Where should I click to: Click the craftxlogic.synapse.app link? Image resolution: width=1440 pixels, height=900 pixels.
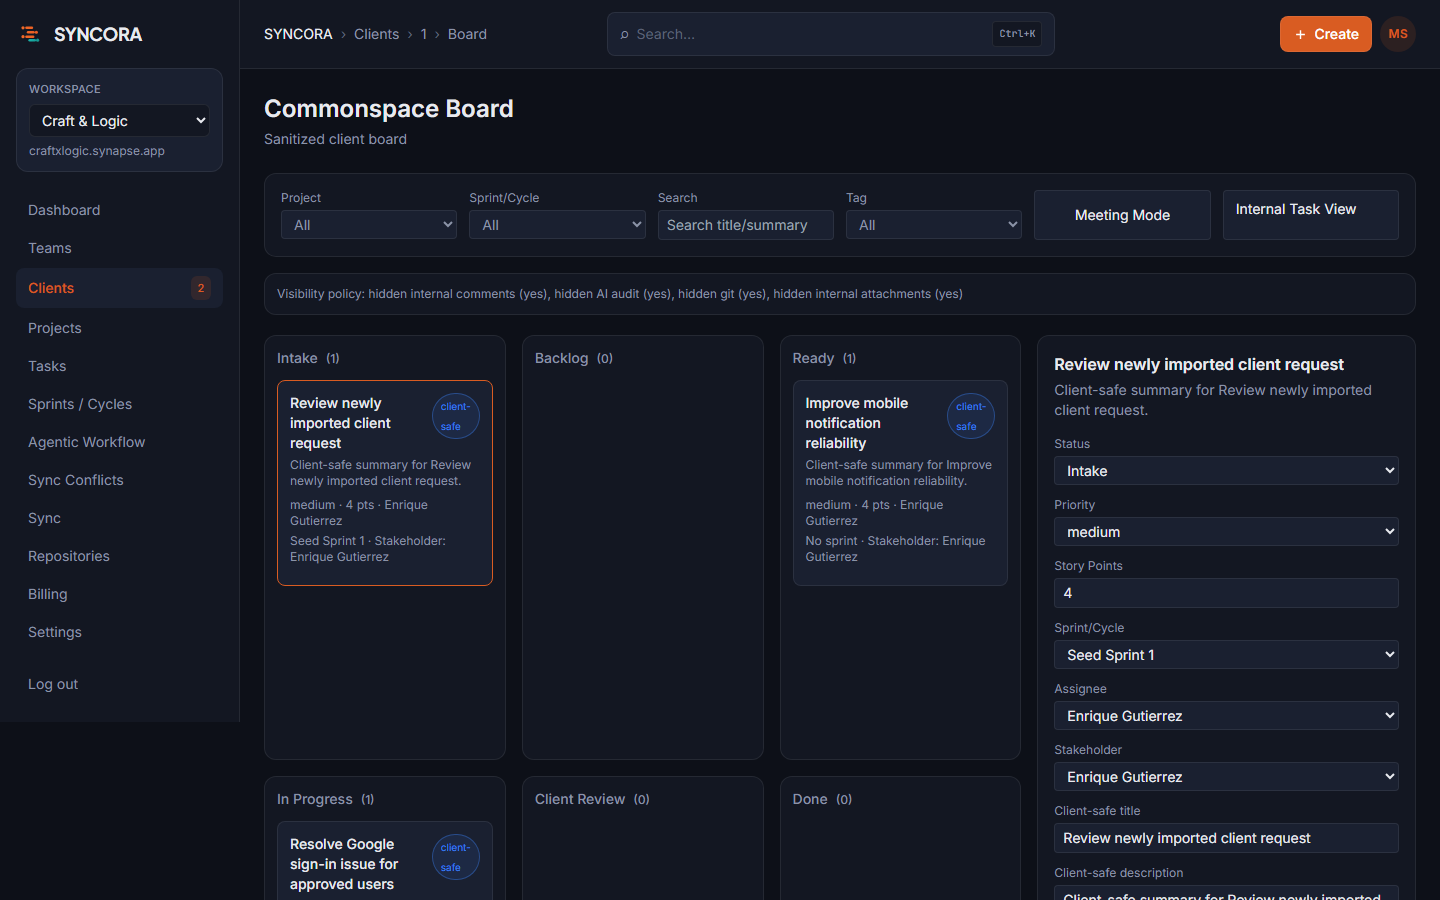(97, 151)
